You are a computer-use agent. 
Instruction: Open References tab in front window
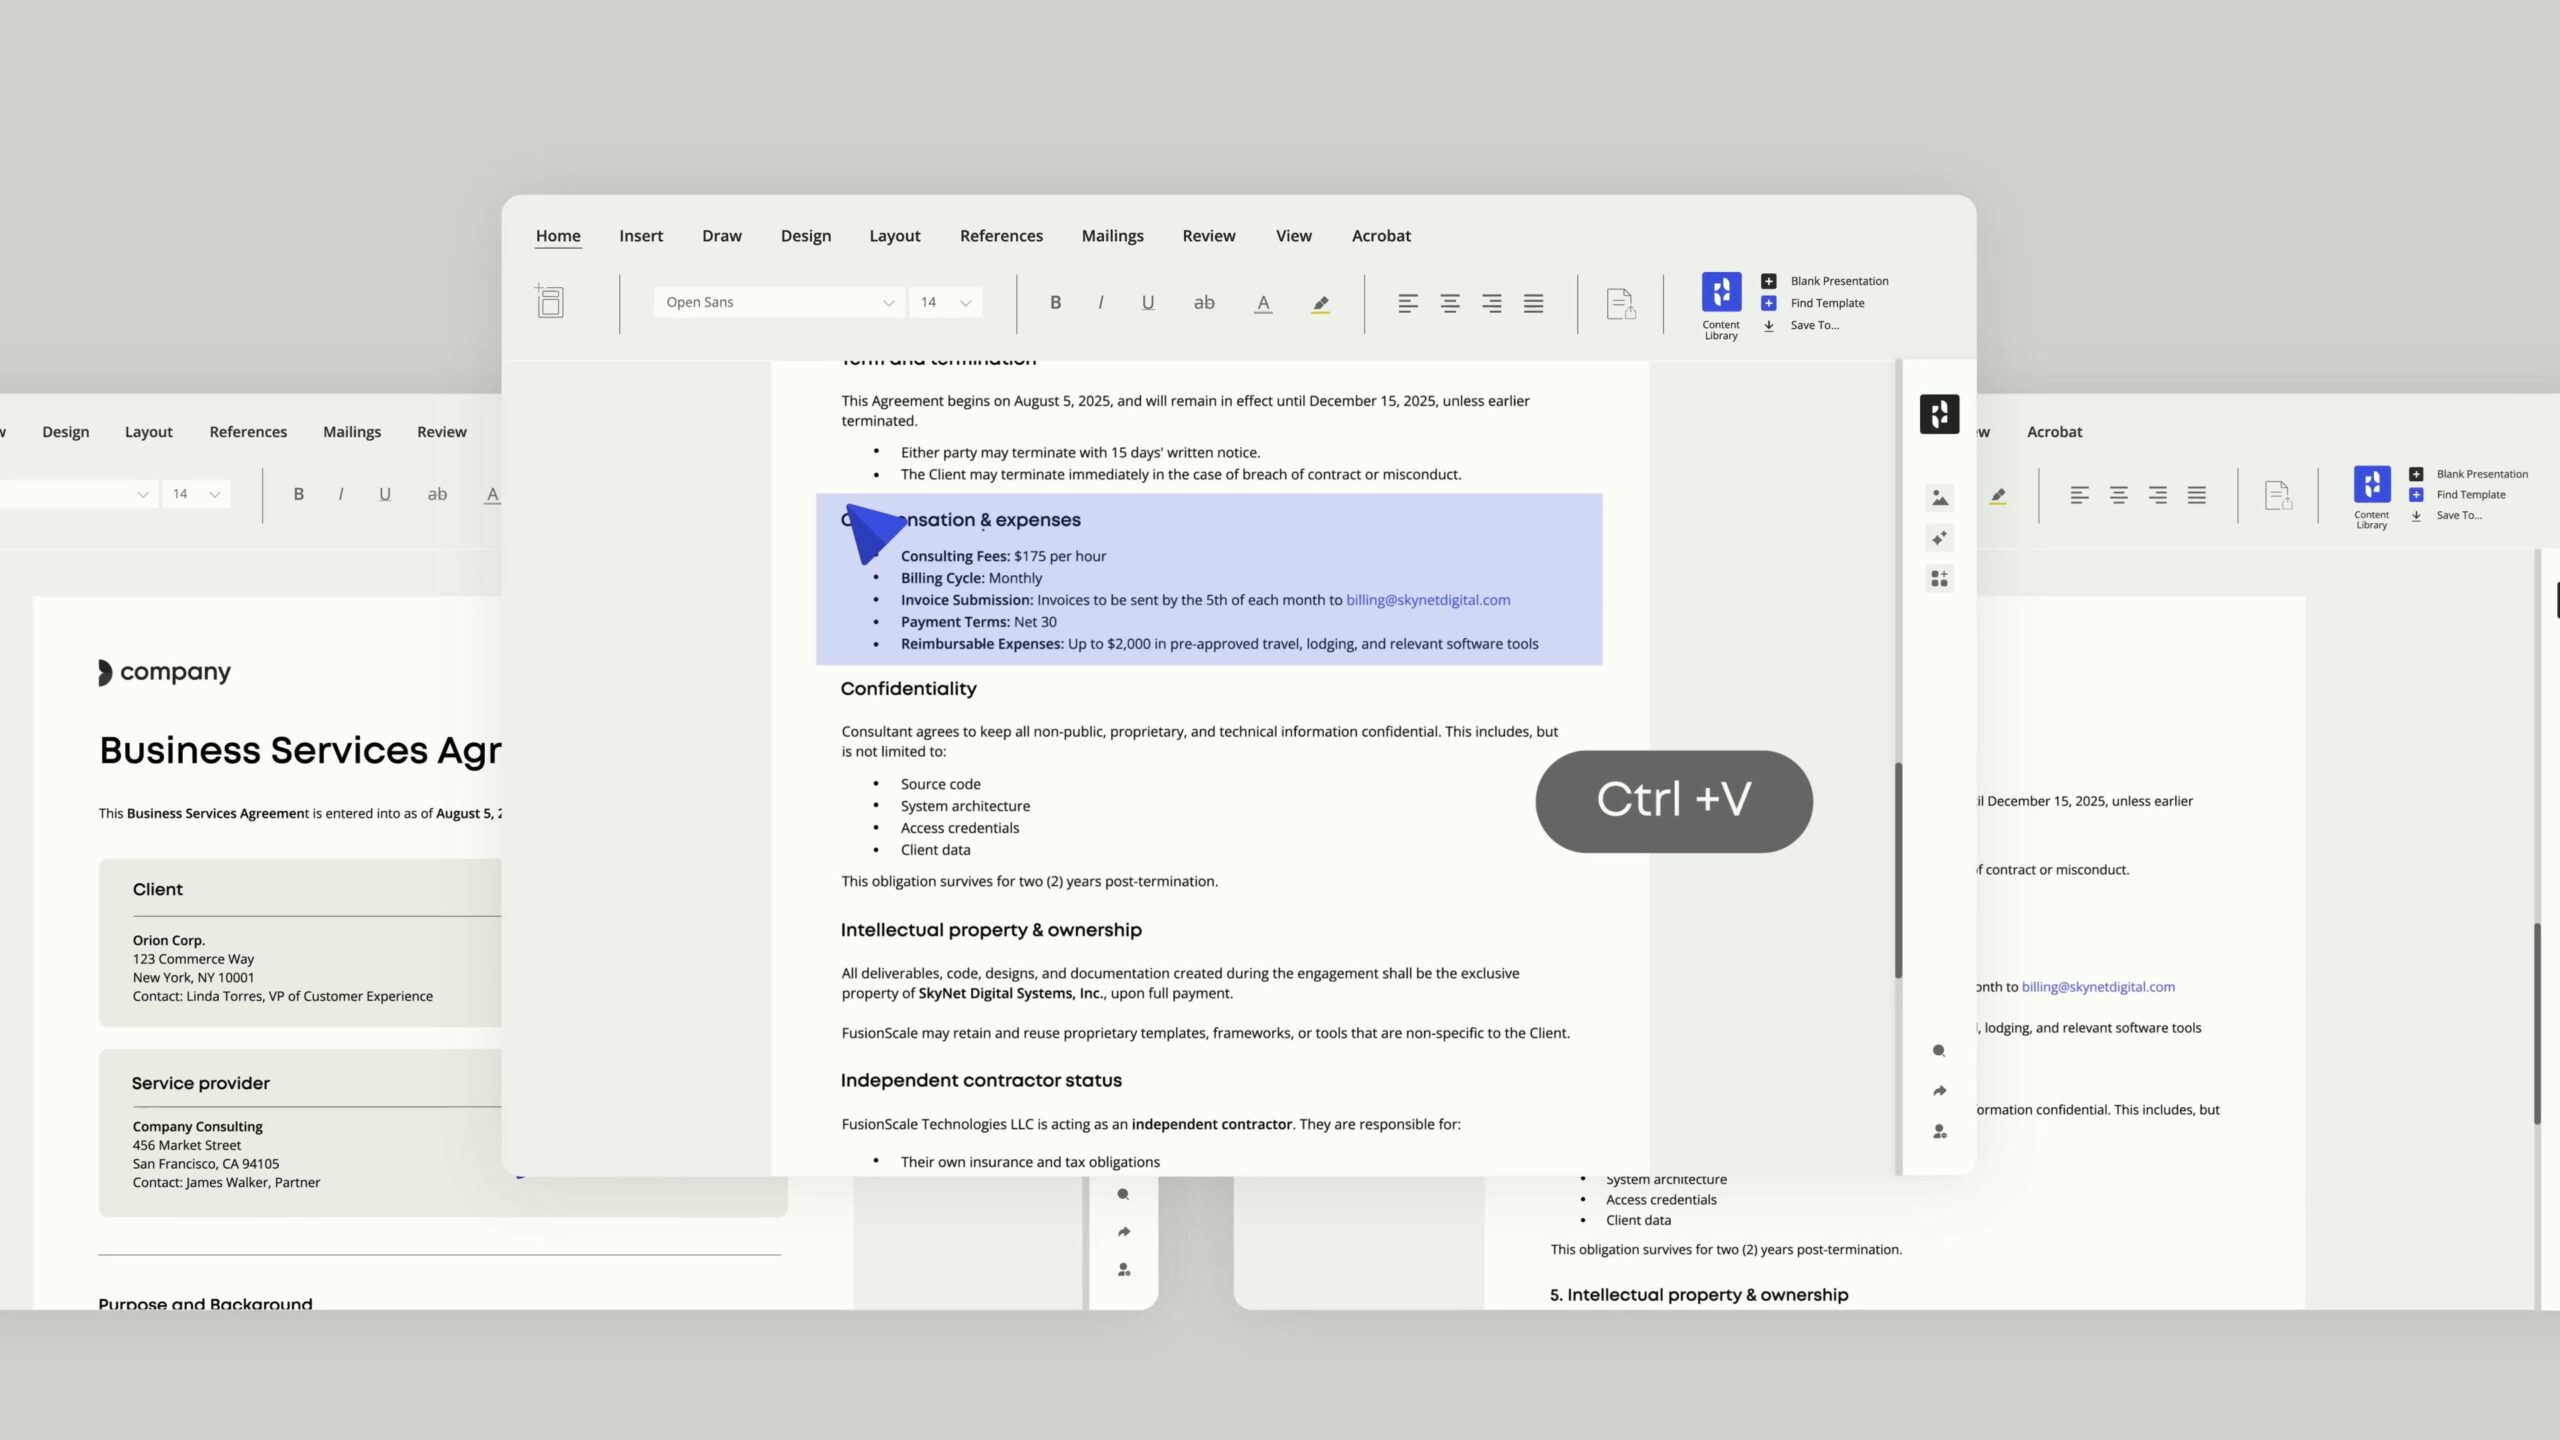click(1001, 236)
